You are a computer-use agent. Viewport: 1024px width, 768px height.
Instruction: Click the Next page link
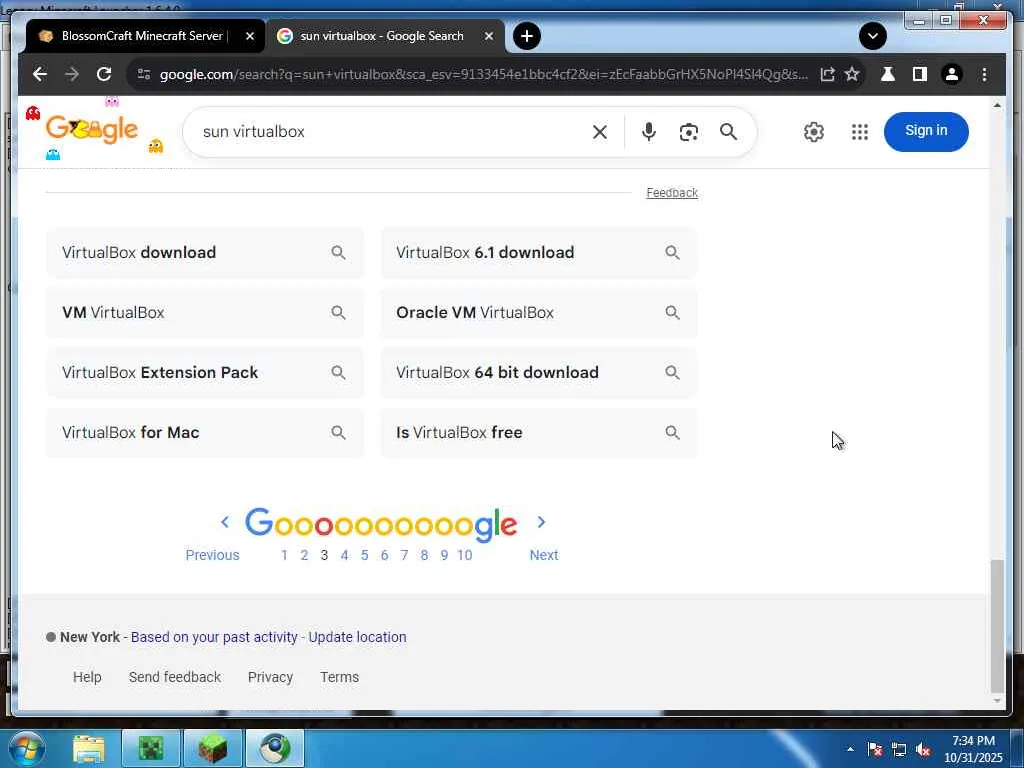click(x=543, y=555)
